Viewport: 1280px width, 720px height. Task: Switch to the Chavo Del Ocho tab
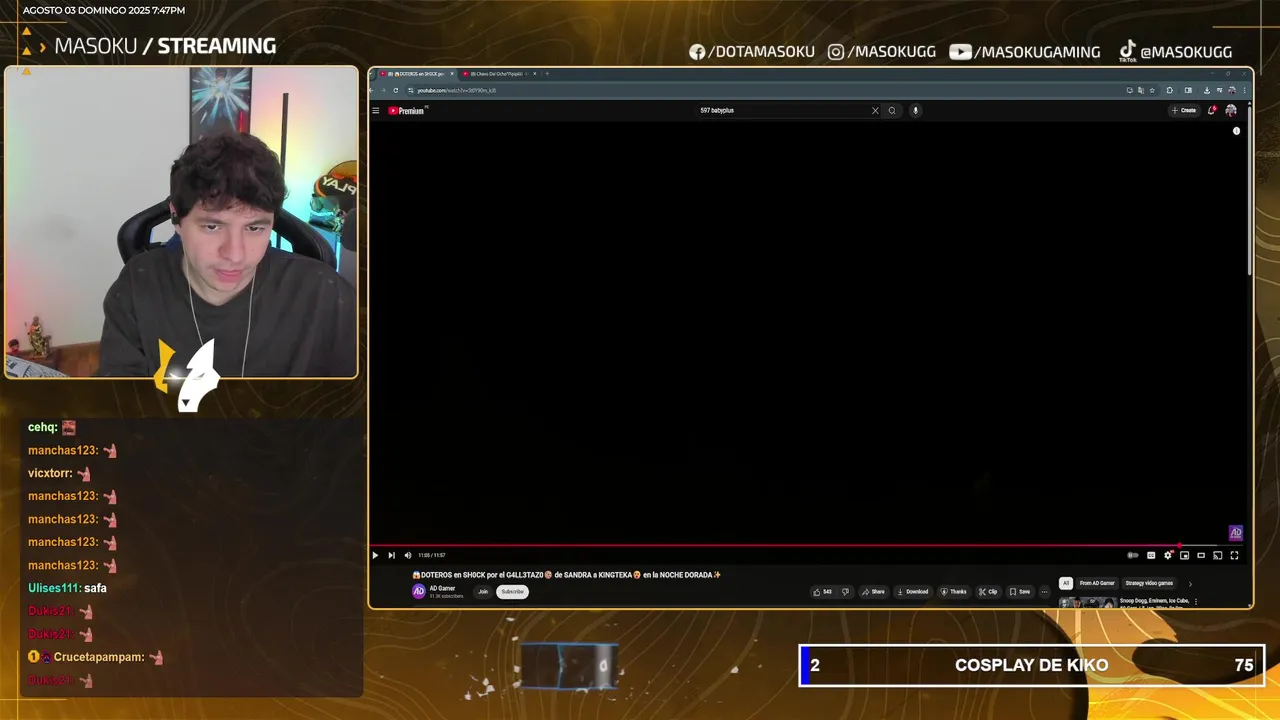click(497, 73)
